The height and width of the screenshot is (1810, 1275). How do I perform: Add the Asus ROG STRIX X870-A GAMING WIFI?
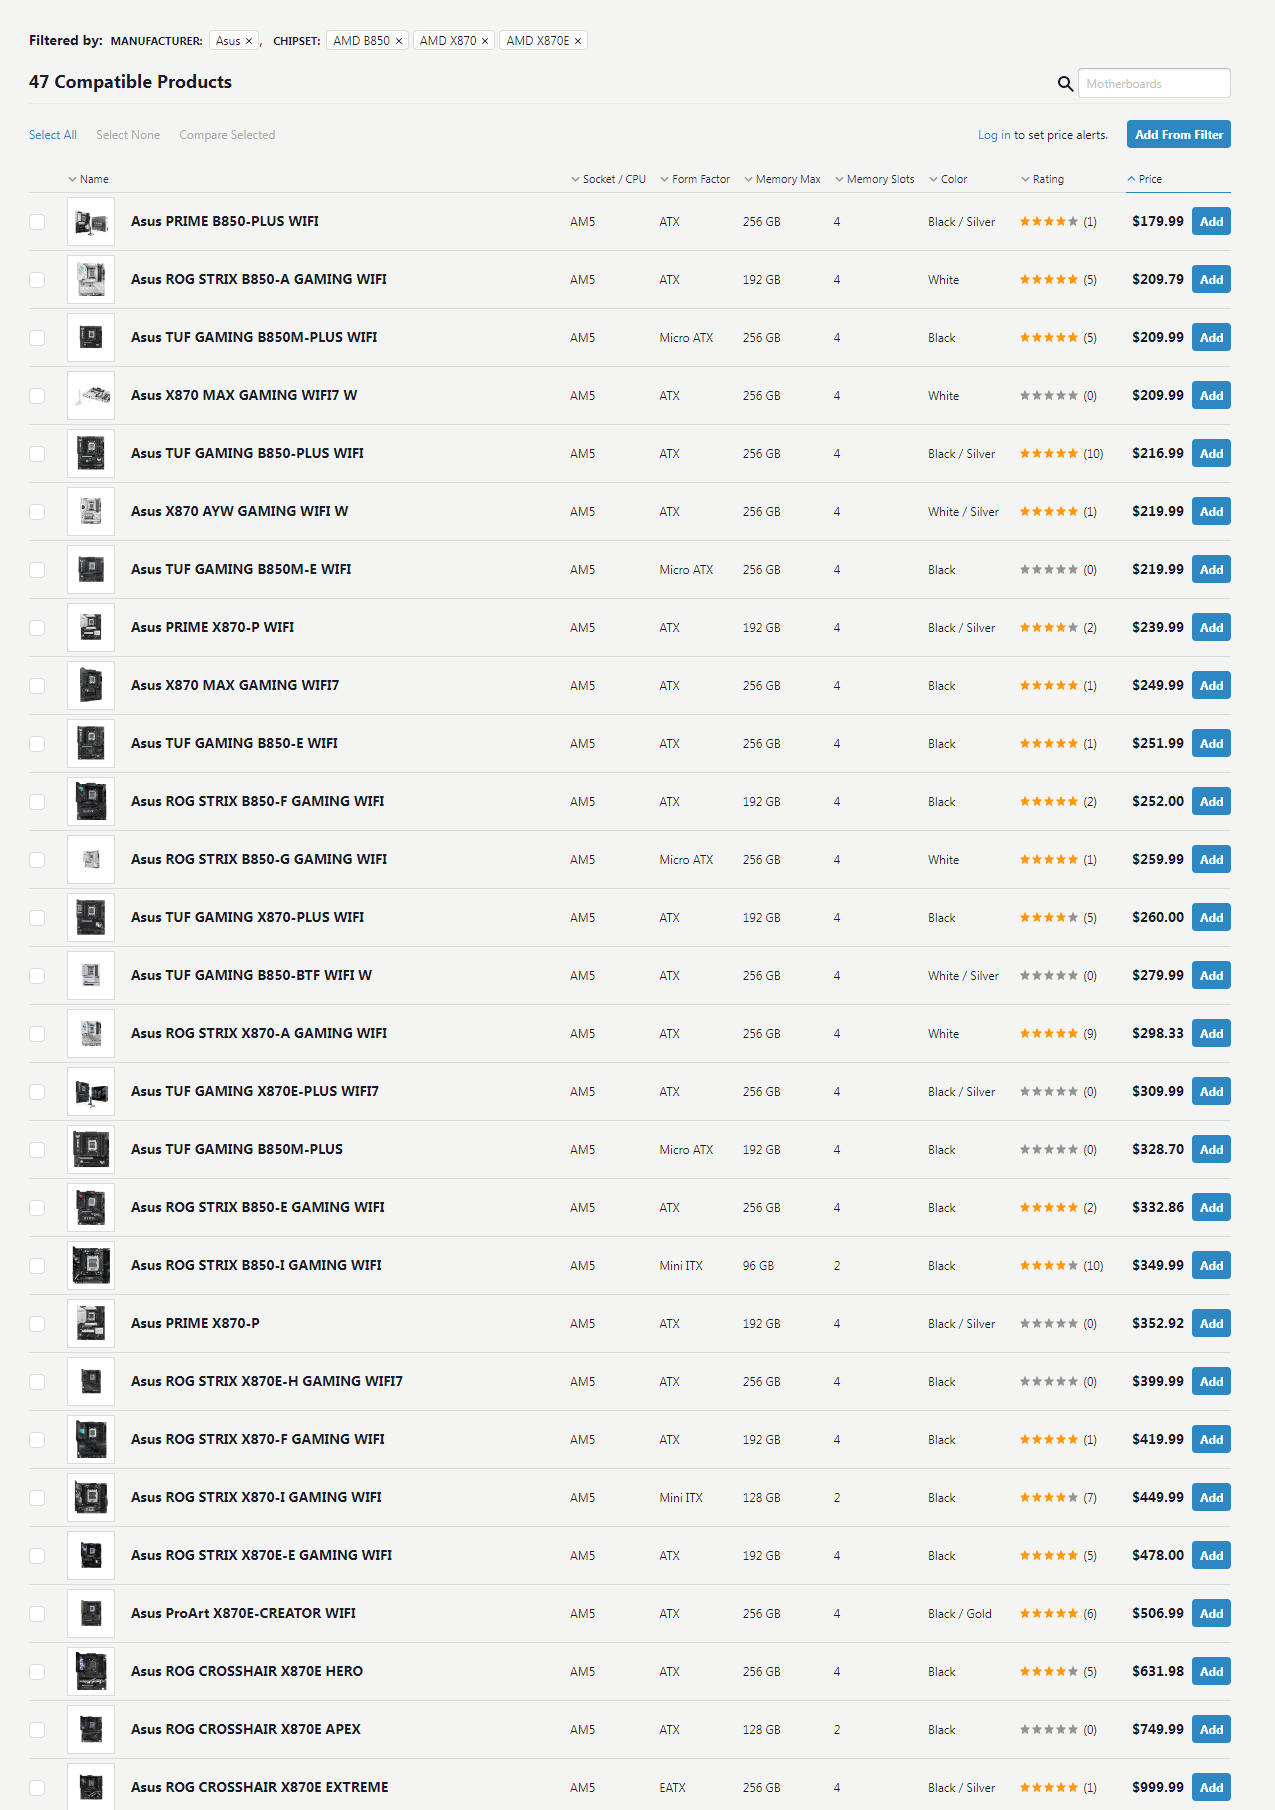click(x=1211, y=1034)
